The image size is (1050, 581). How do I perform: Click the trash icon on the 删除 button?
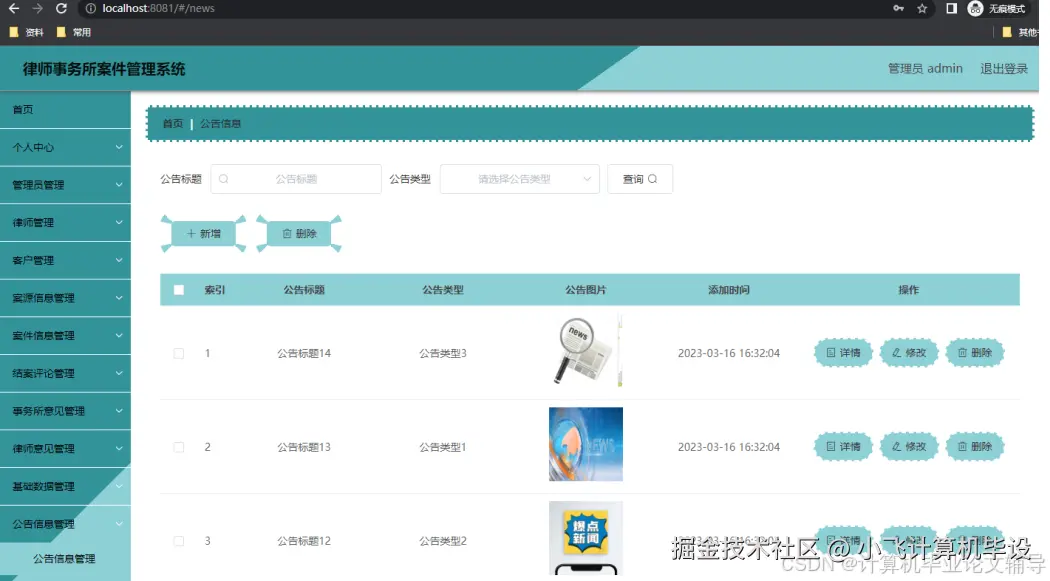tap(287, 233)
